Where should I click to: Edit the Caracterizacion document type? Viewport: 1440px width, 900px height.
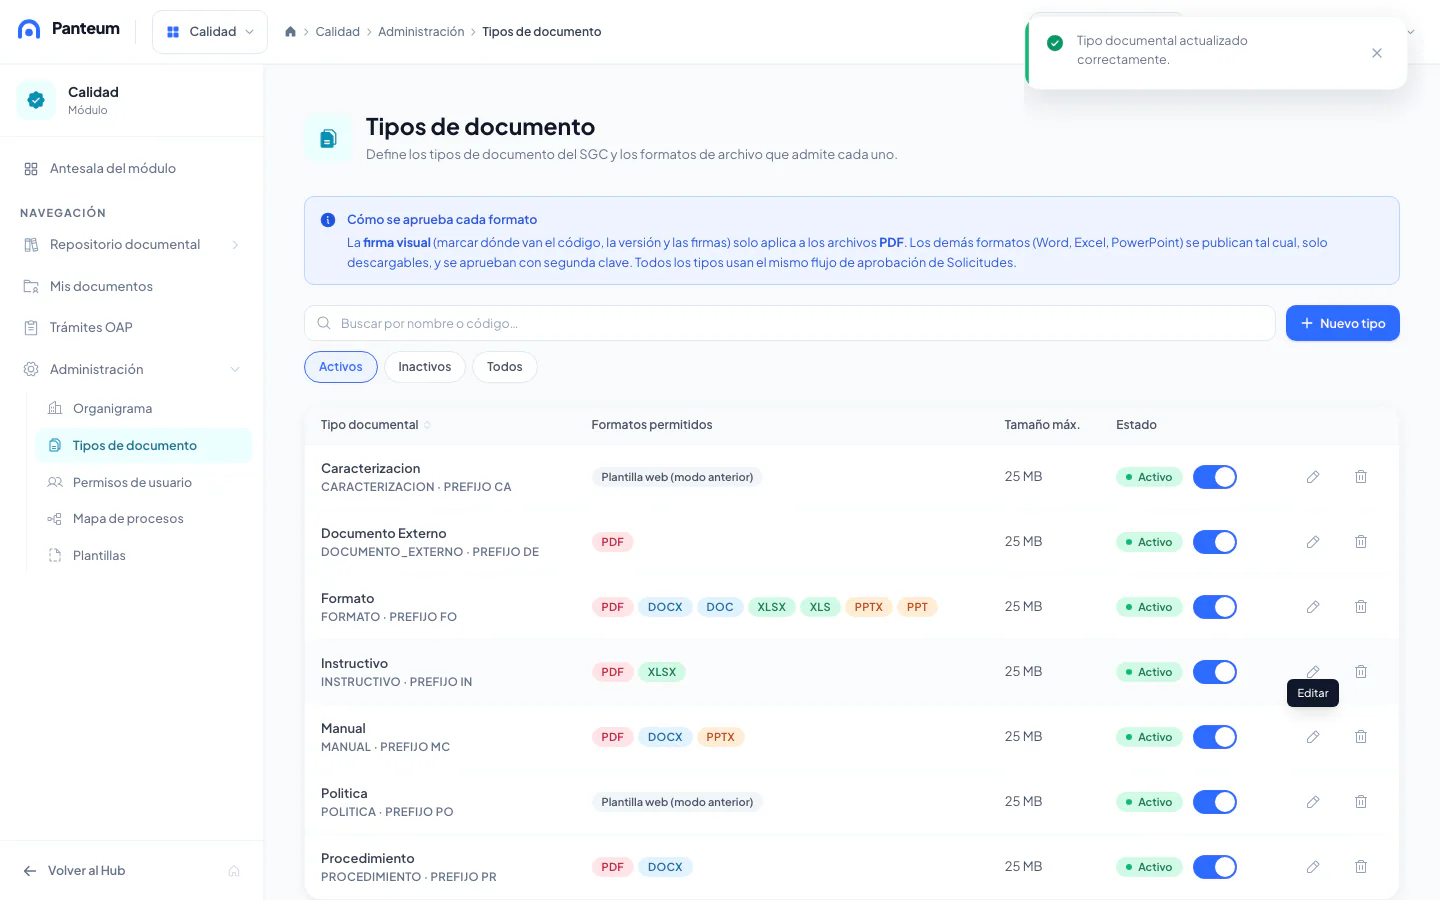[1313, 477]
